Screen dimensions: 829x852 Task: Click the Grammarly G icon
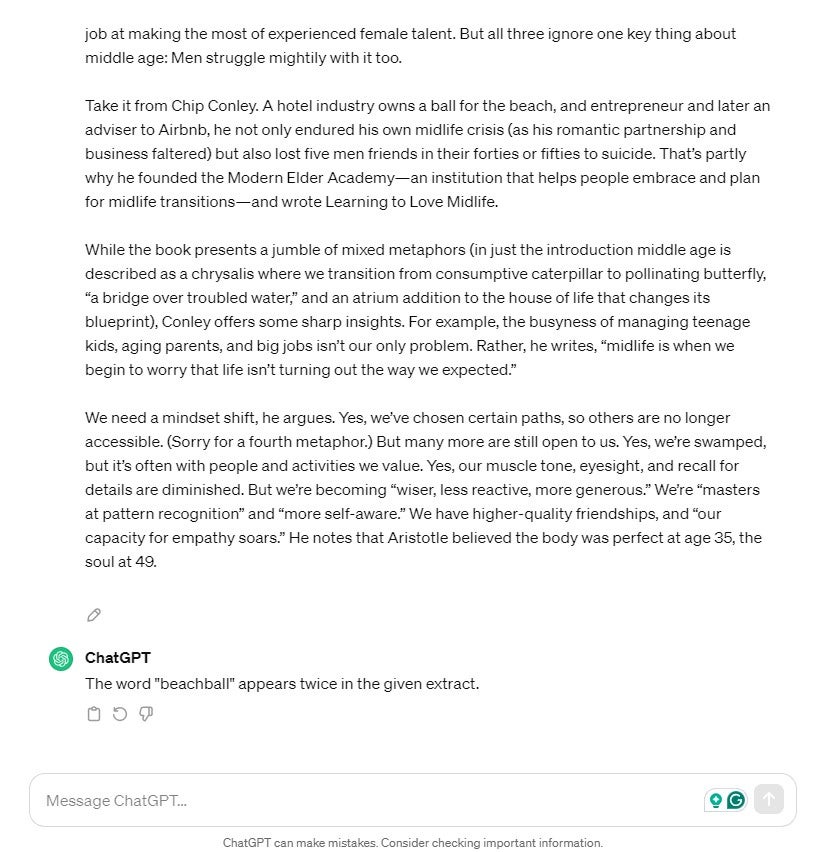(736, 800)
